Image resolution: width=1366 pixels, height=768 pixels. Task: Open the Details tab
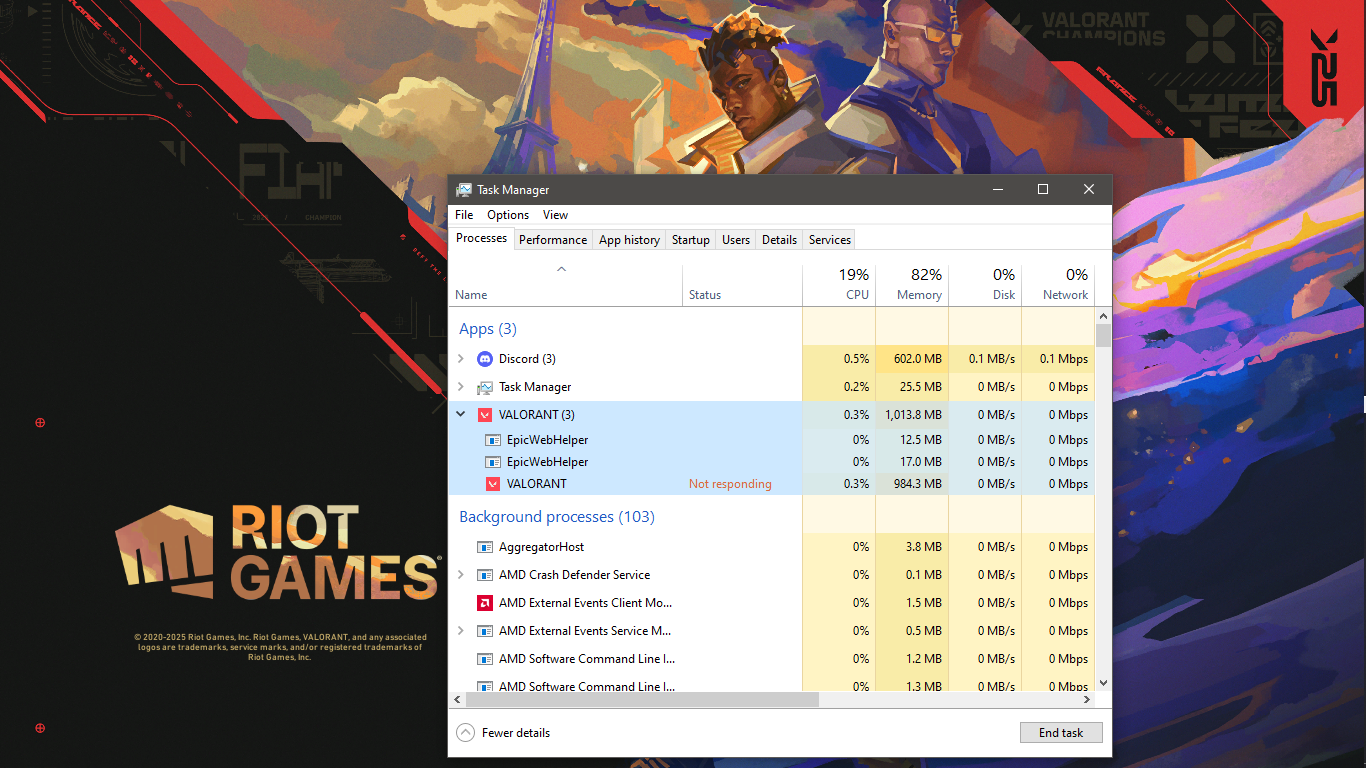click(x=779, y=240)
